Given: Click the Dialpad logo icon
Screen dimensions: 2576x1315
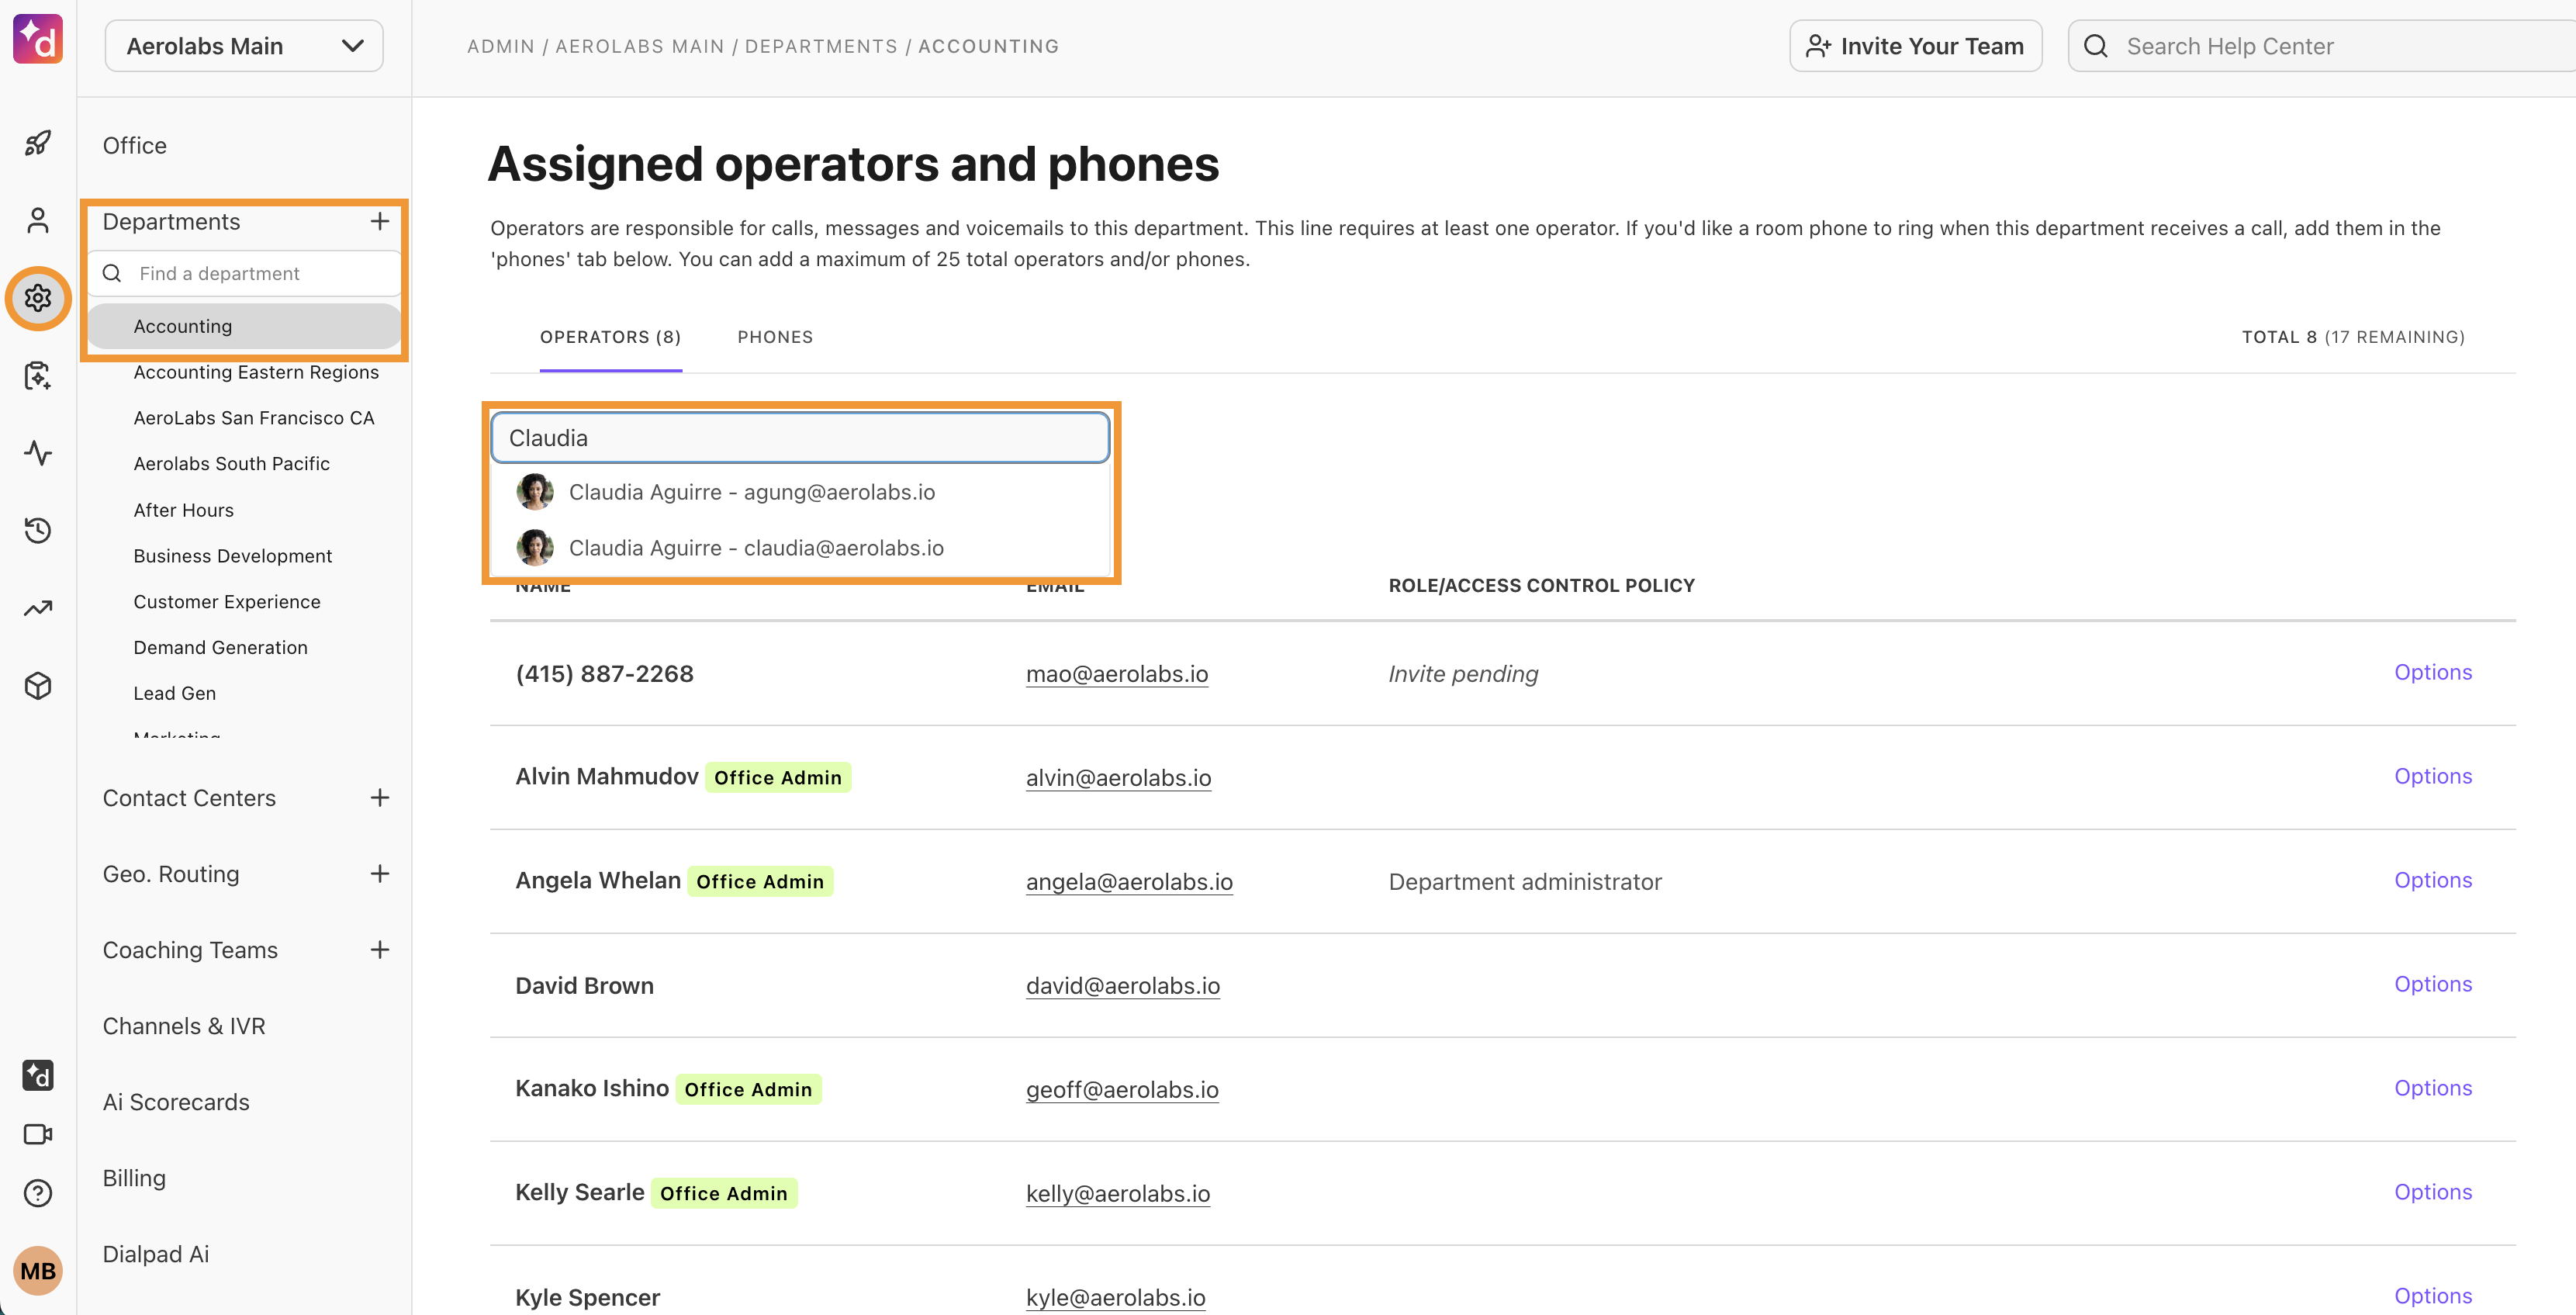Looking at the screenshot, I should (x=38, y=39).
